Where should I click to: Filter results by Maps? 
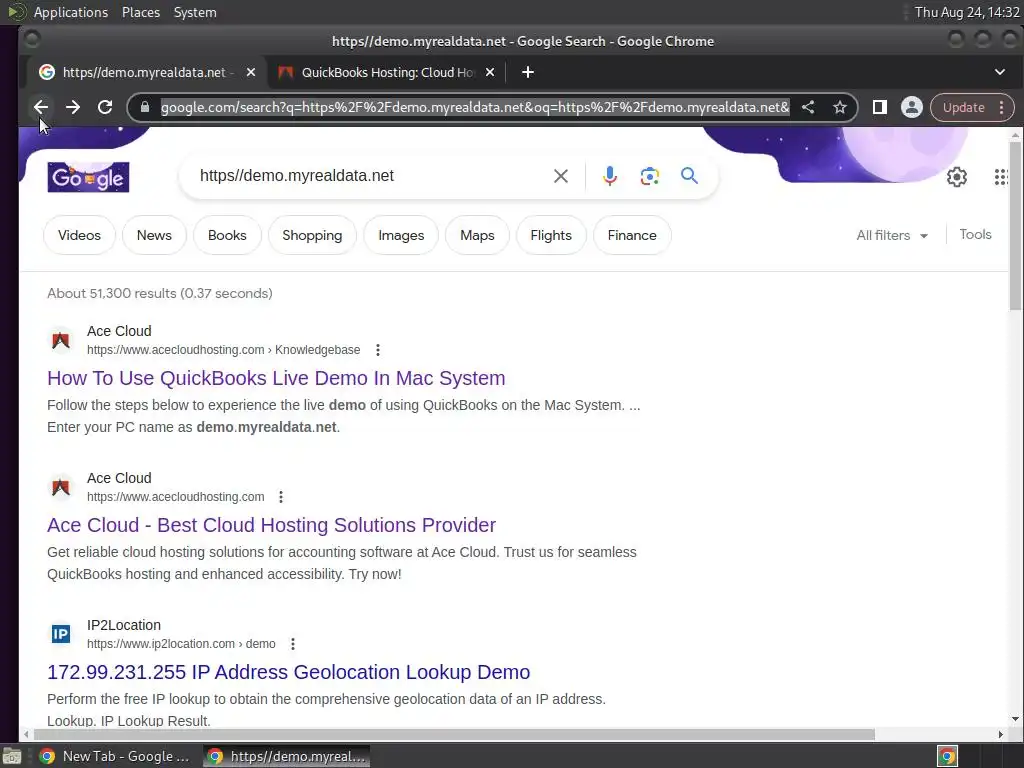click(x=477, y=235)
